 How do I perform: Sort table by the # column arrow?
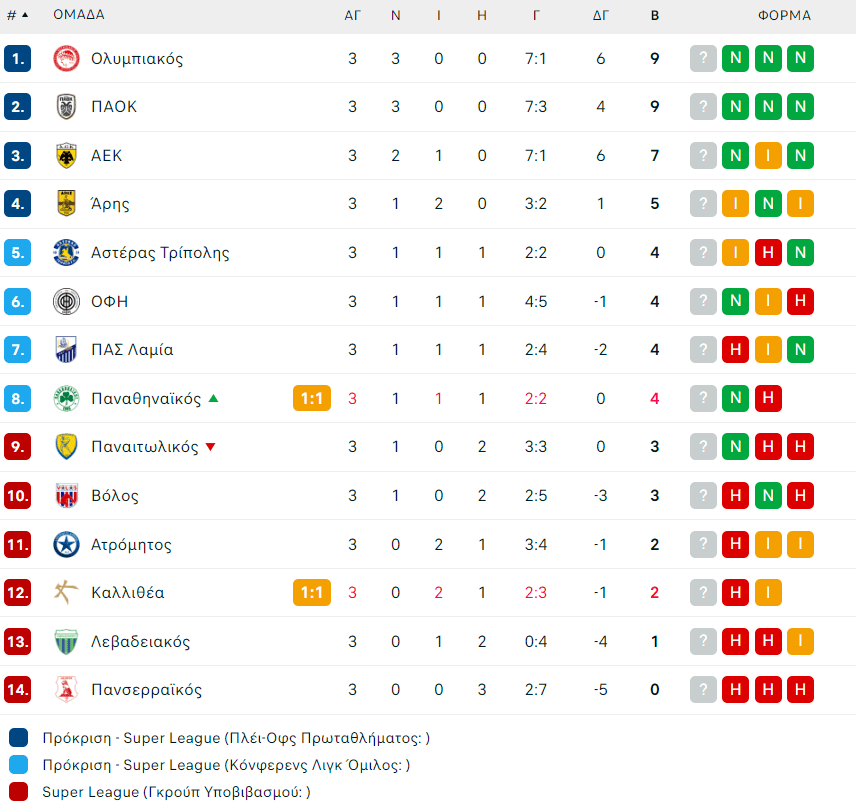point(24,16)
